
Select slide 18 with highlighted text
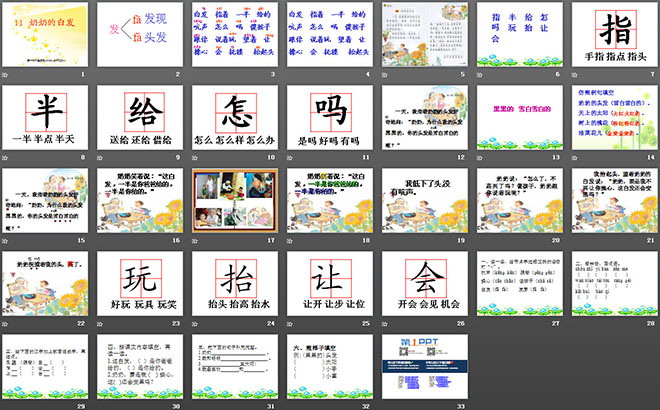[330, 200]
